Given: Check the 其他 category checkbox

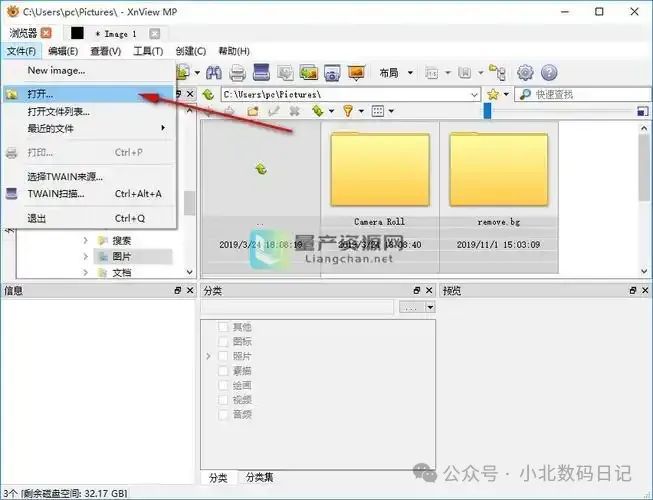Looking at the screenshot, I should click(224, 327).
